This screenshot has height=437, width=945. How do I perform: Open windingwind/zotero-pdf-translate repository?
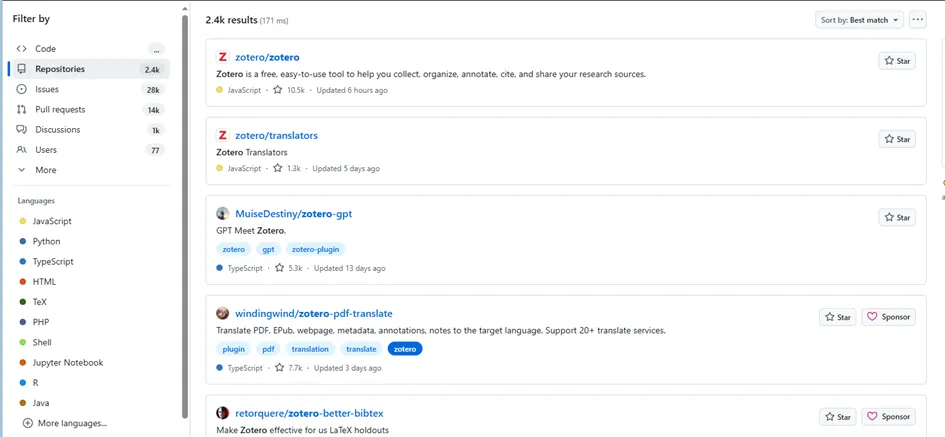pyautogui.click(x=313, y=313)
